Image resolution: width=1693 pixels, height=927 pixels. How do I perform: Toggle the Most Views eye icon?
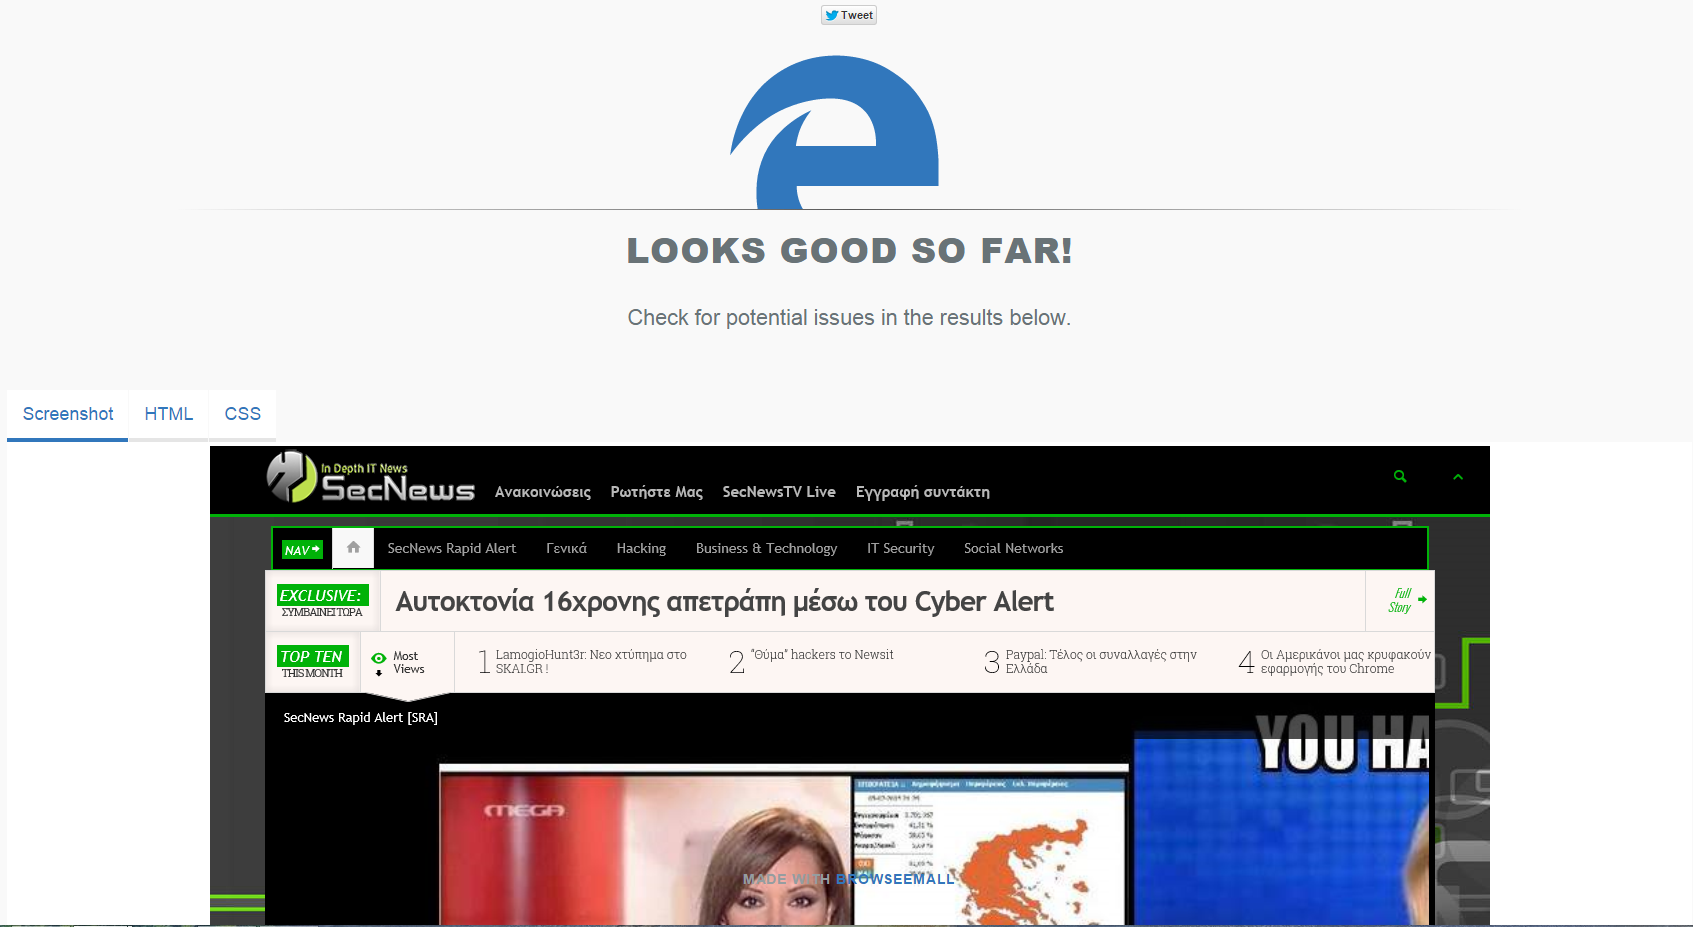pos(379,658)
